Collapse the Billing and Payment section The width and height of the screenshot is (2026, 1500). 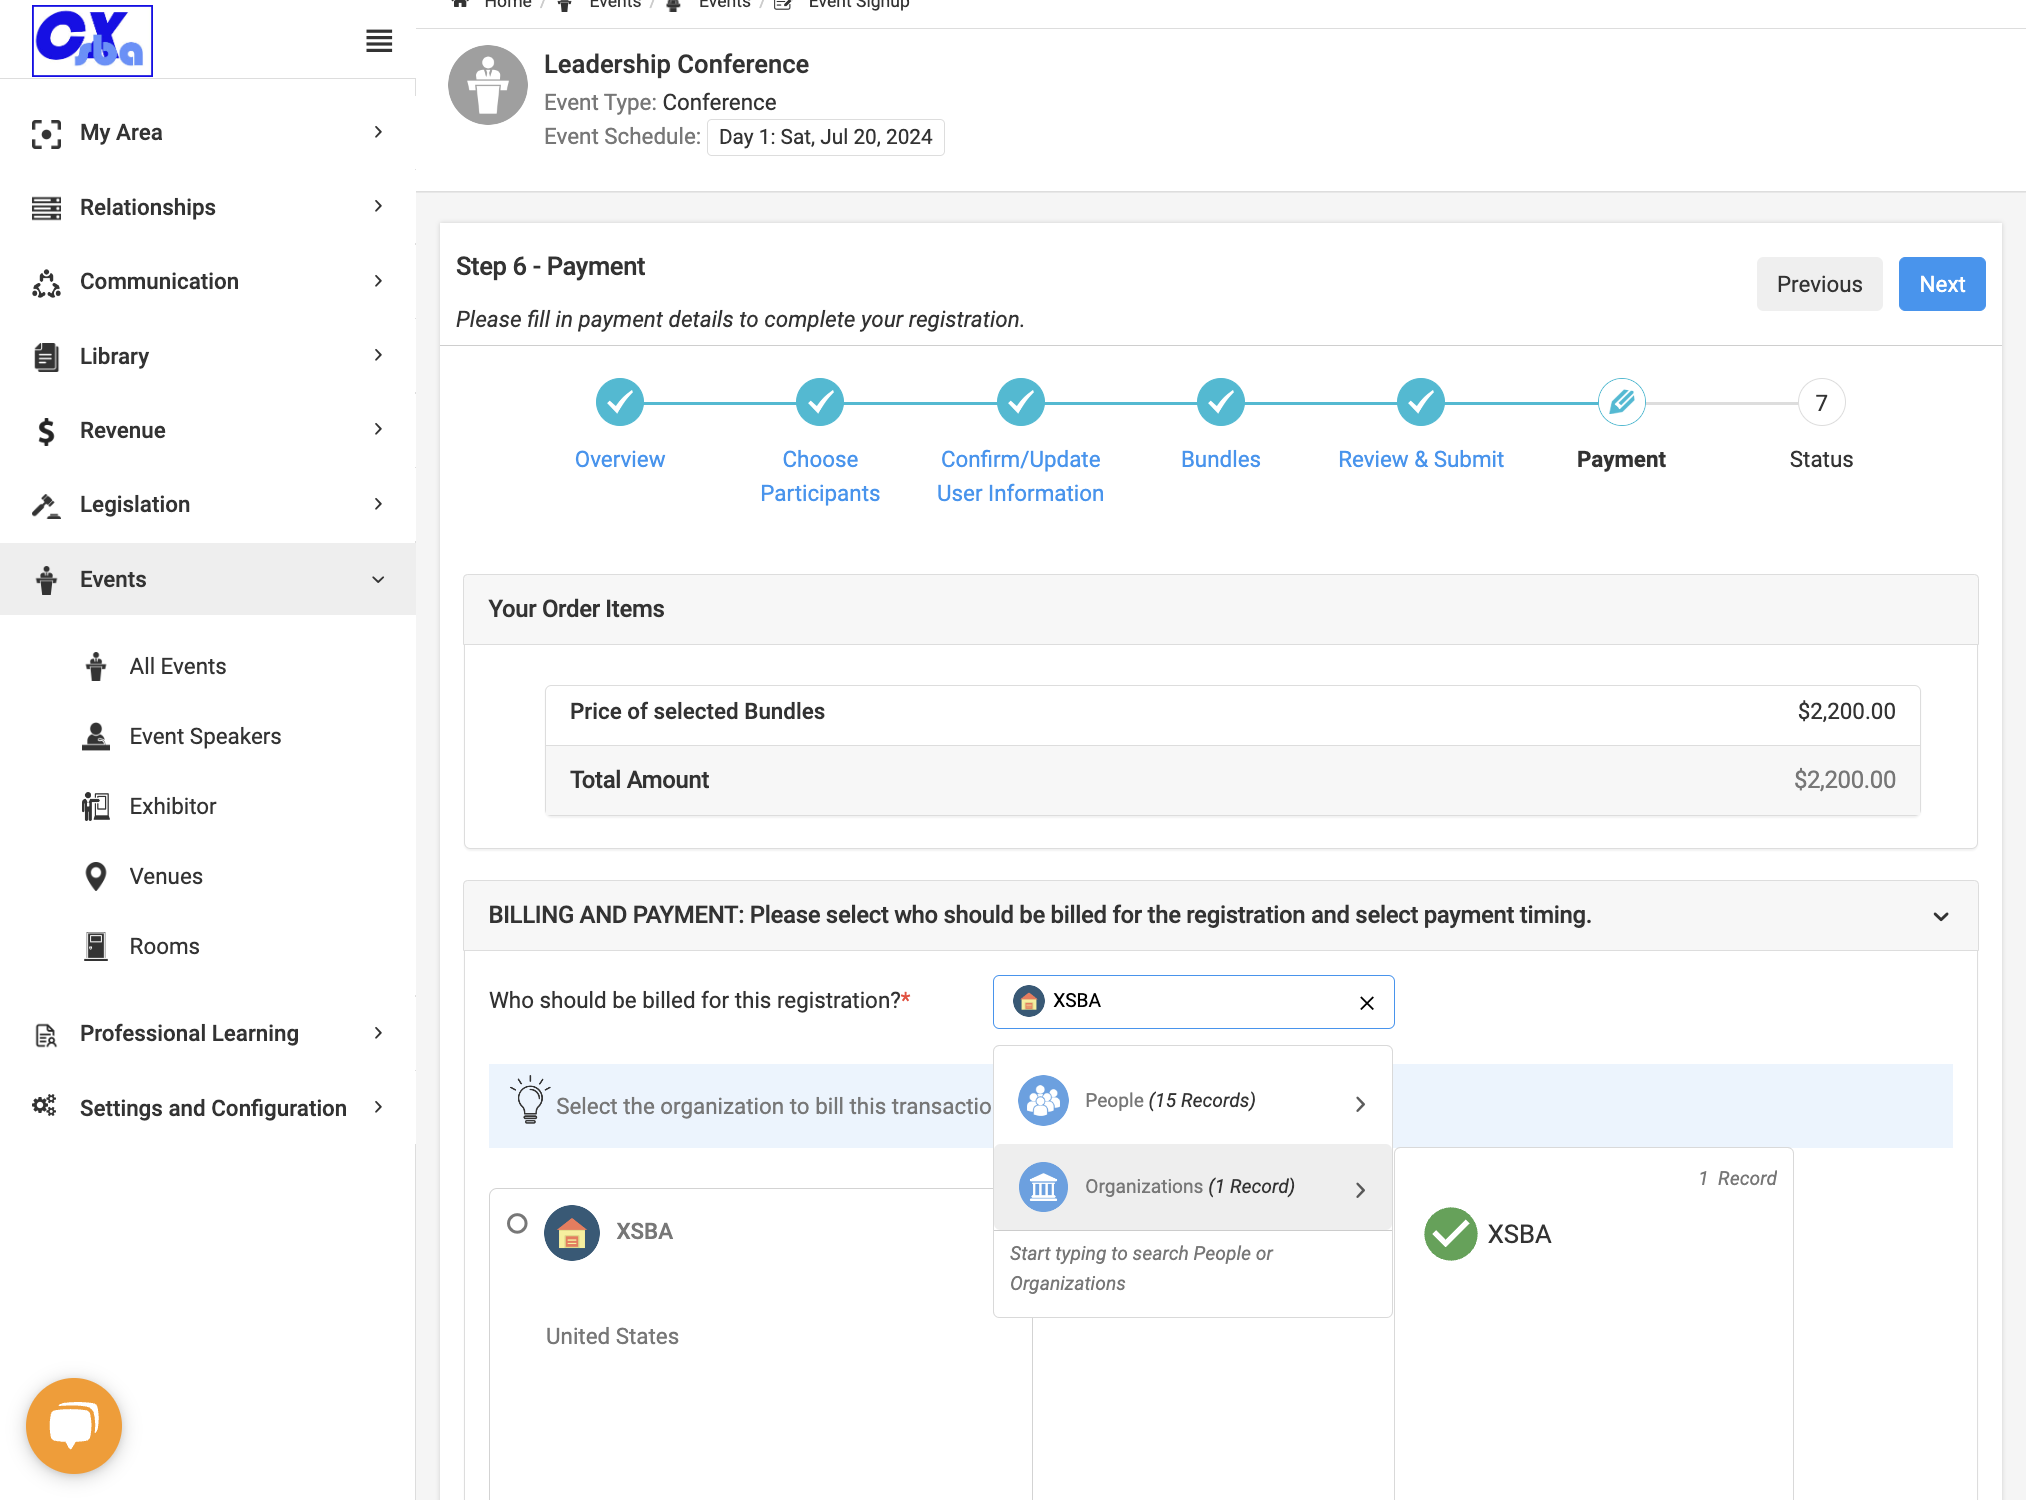tap(1941, 916)
